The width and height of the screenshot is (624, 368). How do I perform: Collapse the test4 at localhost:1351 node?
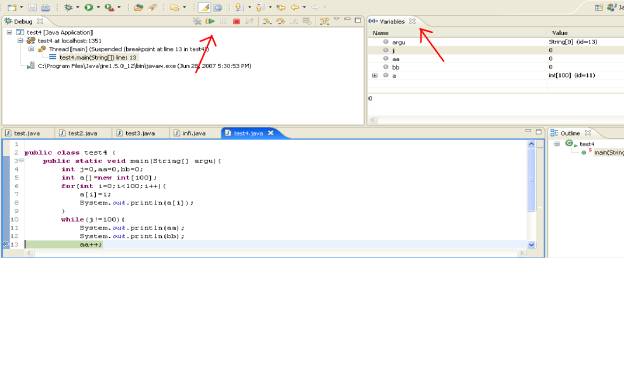tap(20, 41)
